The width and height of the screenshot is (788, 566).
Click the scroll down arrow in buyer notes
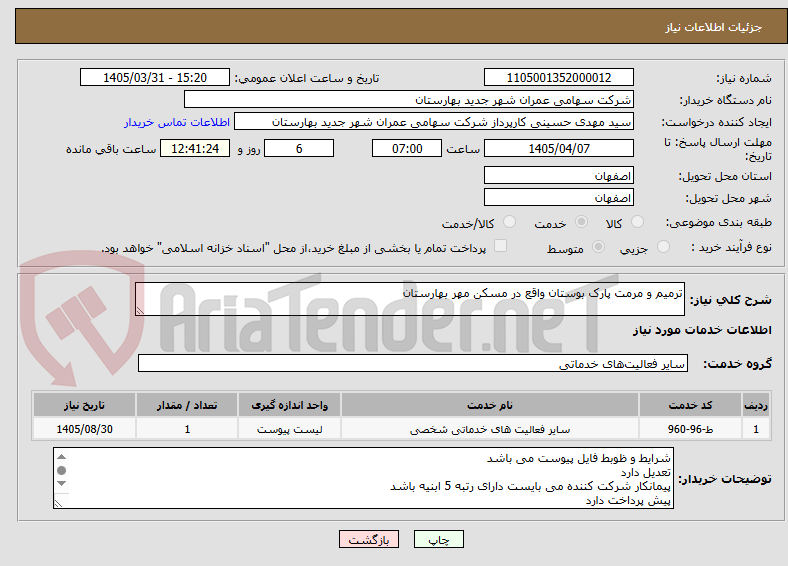coord(61,484)
